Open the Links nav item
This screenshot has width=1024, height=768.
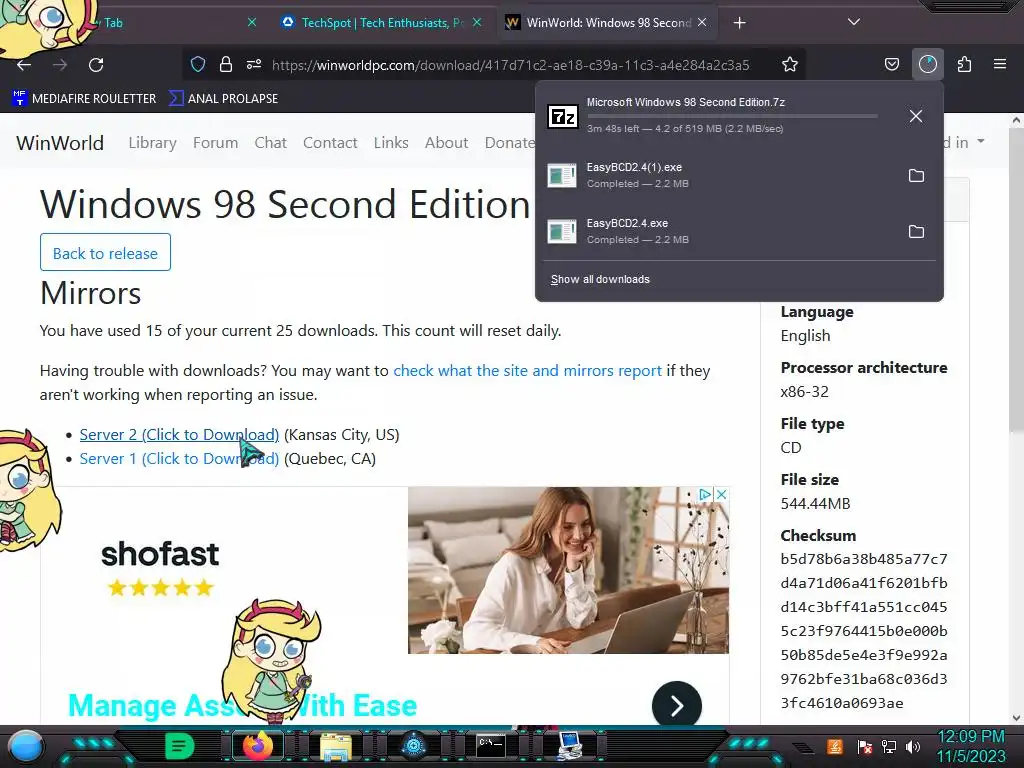click(x=391, y=142)
